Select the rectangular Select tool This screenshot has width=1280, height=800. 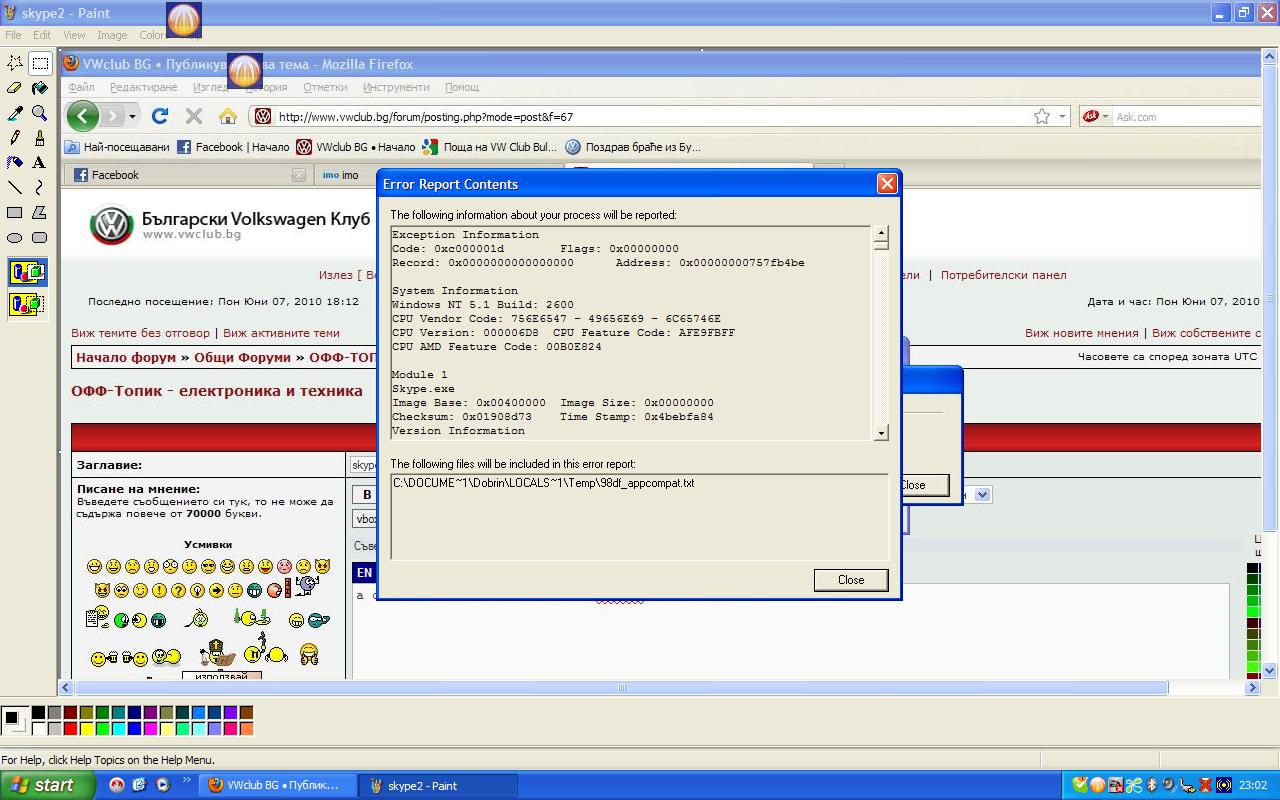pyautogui.click(x=39, y=63)
